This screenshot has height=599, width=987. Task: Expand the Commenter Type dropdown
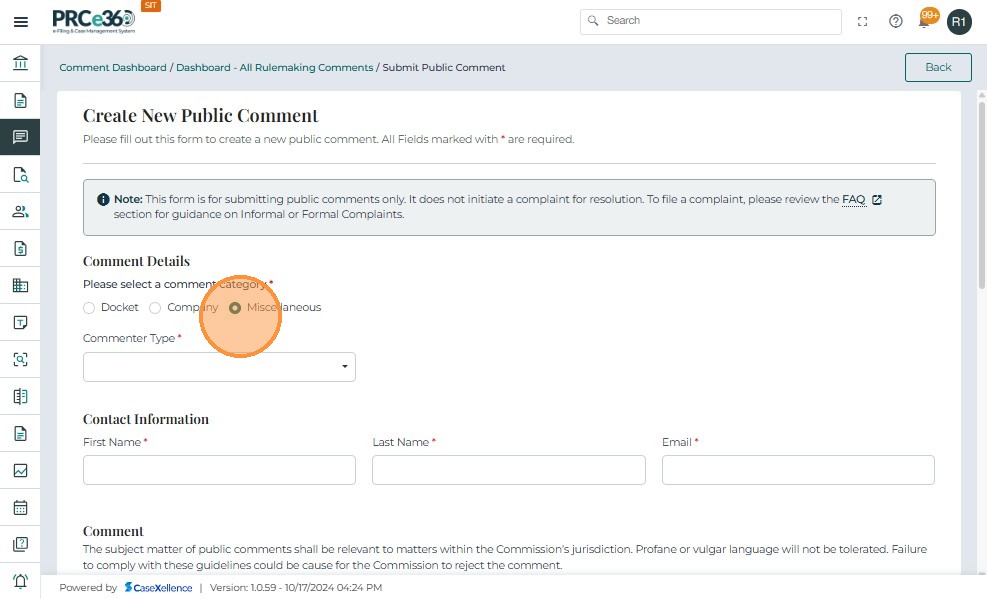[x=219, y=367]
